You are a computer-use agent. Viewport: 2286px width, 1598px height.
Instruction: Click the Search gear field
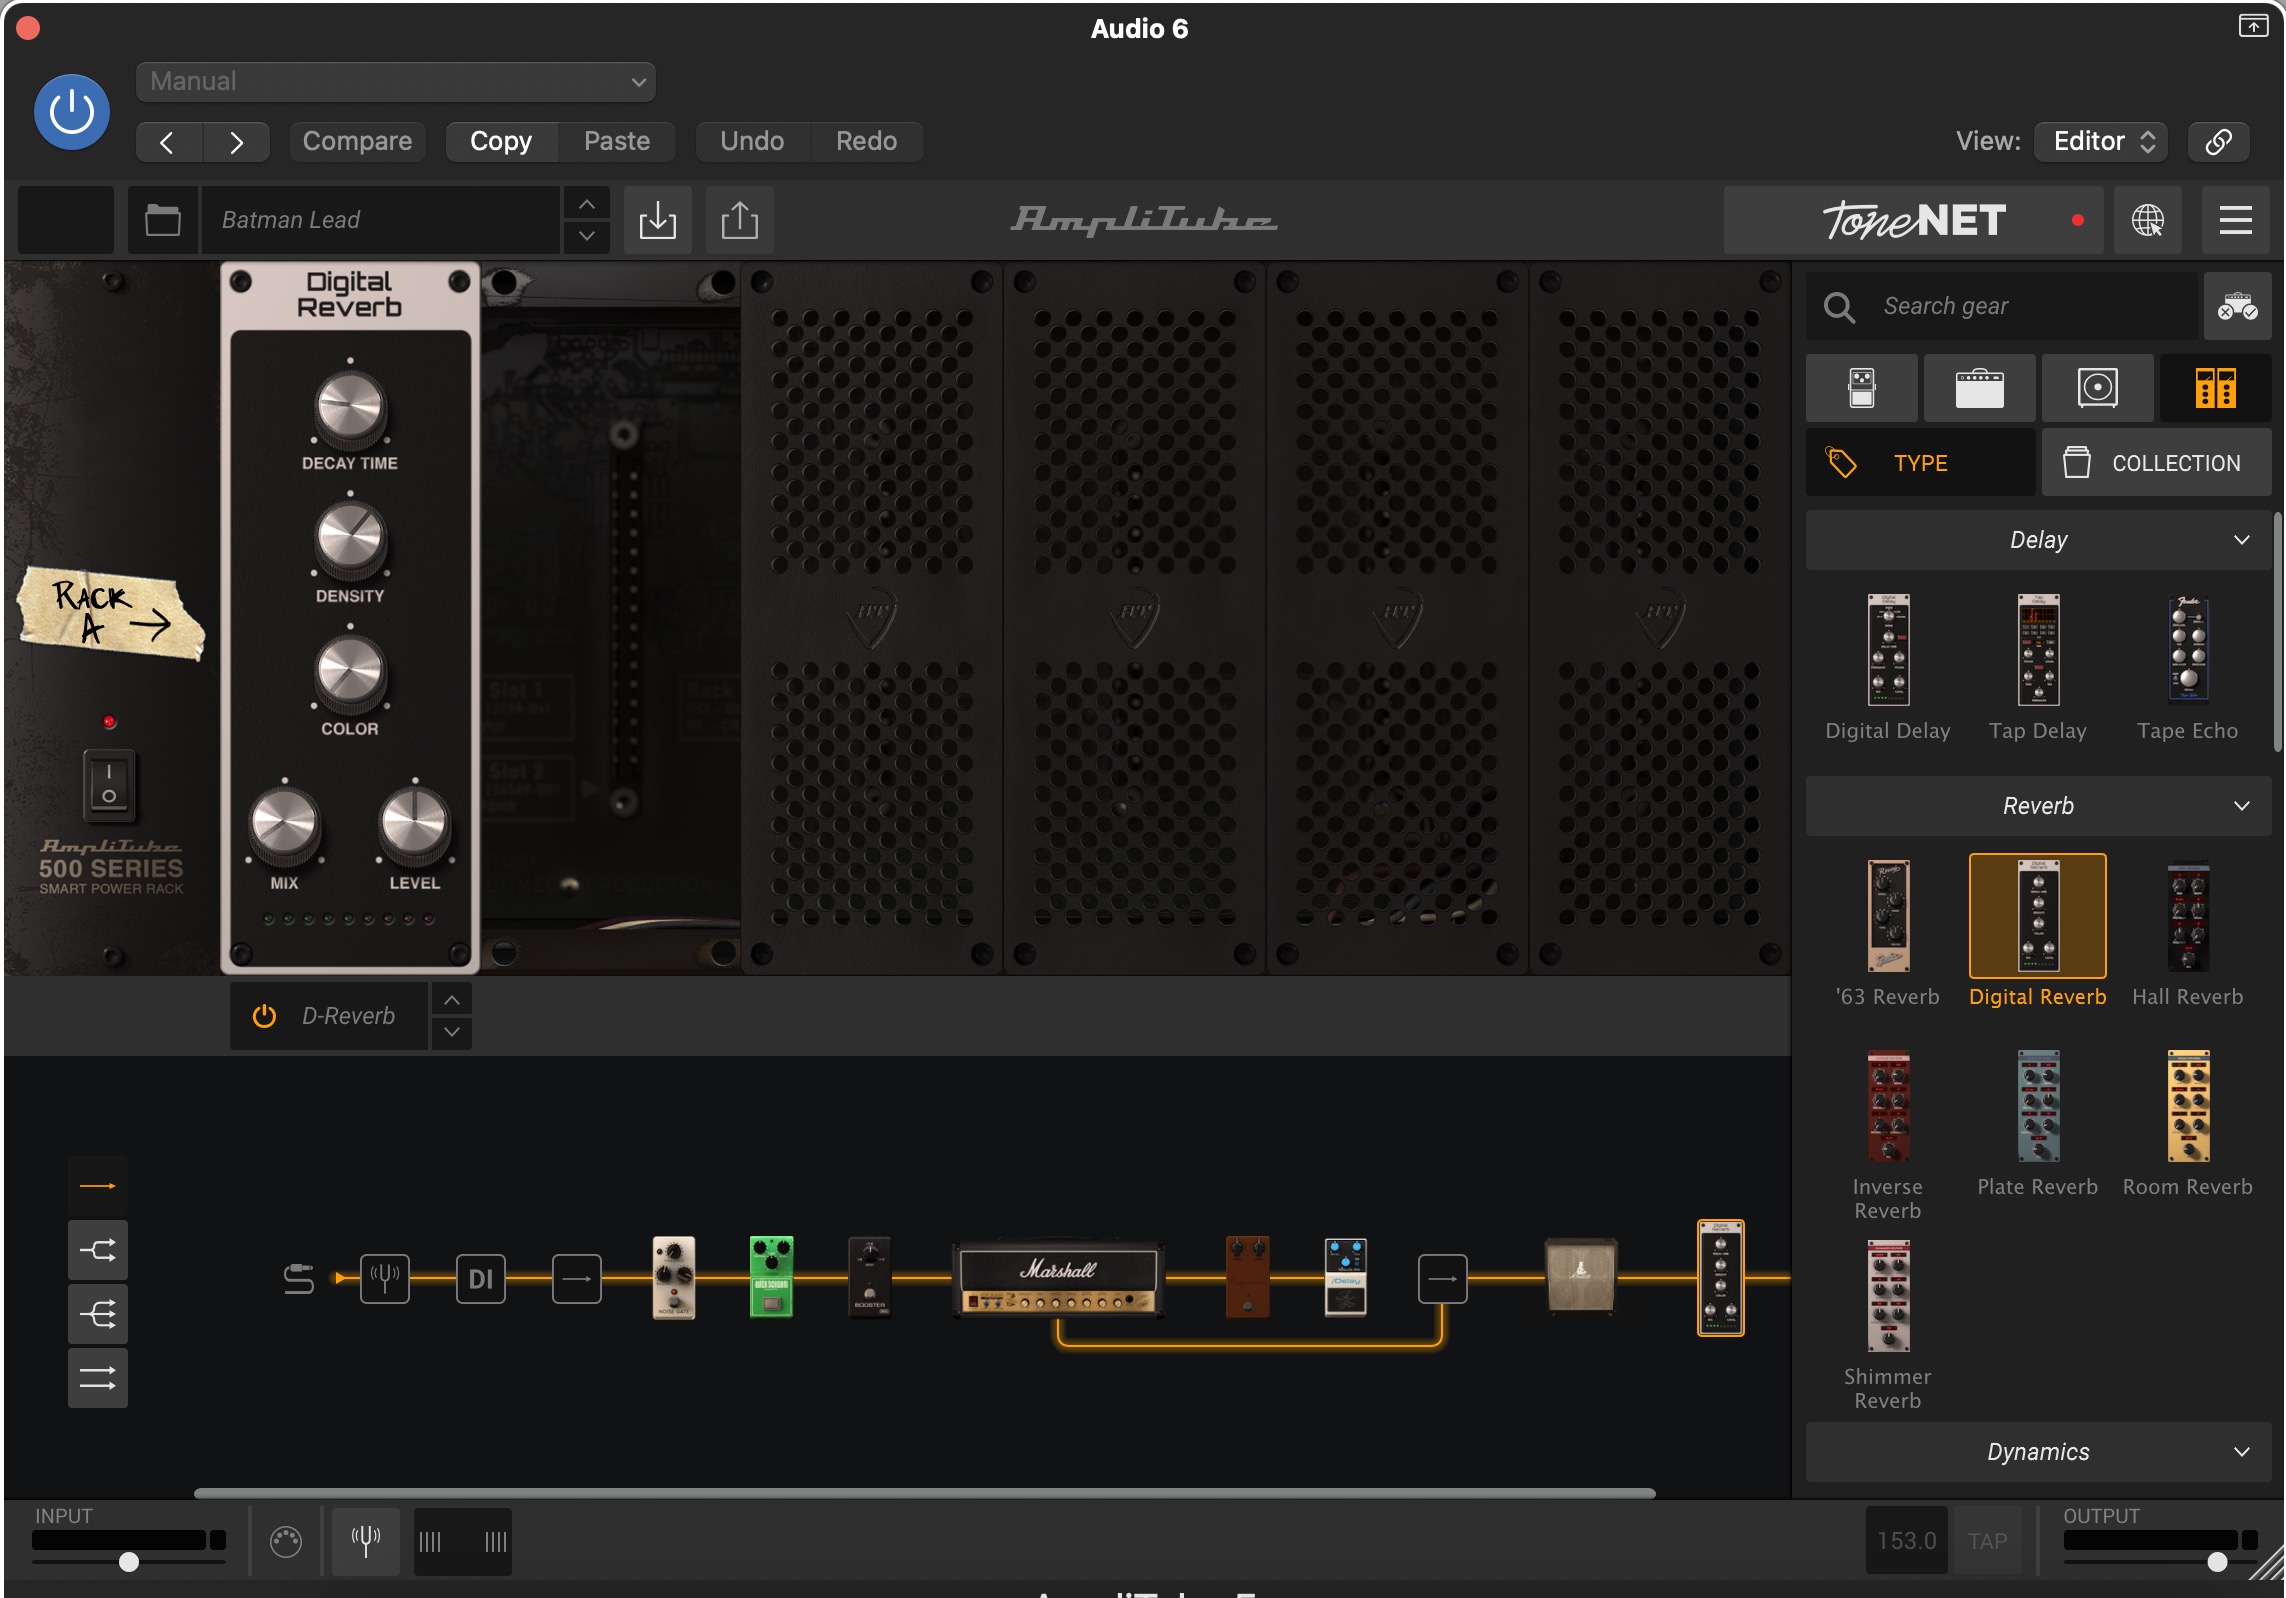pyautogui.click(x=2003, y=306)
